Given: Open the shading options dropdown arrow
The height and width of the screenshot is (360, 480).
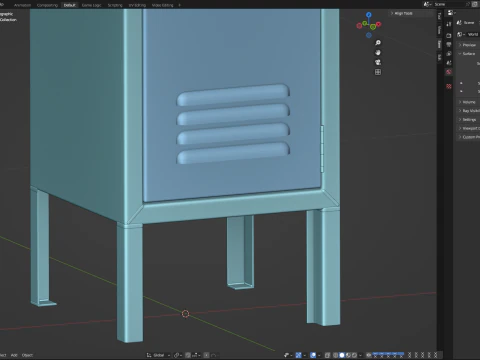Looking at the screenshot, I should click(360, 355).
